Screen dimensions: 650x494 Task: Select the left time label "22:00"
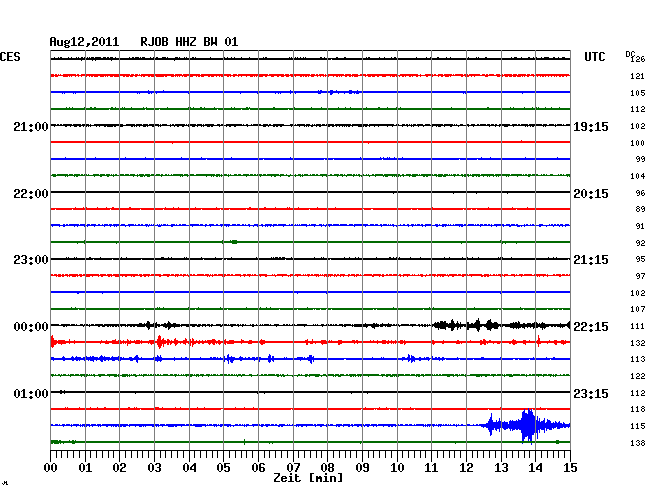pyautogui.click(x=31, y=194)
